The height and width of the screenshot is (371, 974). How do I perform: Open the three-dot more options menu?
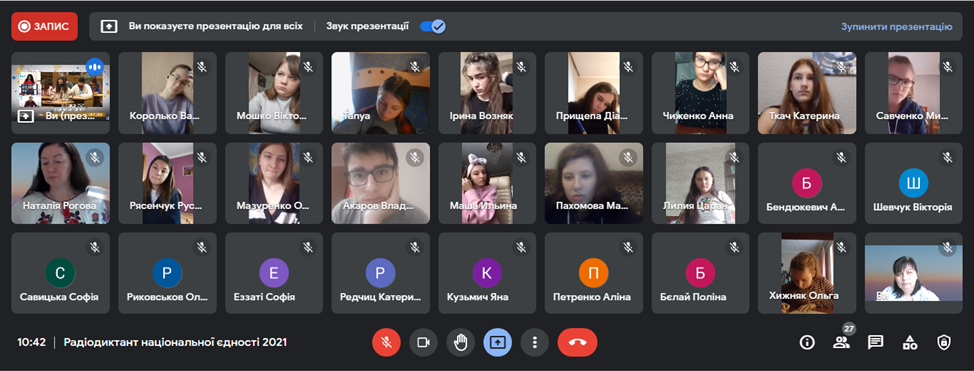pos(535,342)
